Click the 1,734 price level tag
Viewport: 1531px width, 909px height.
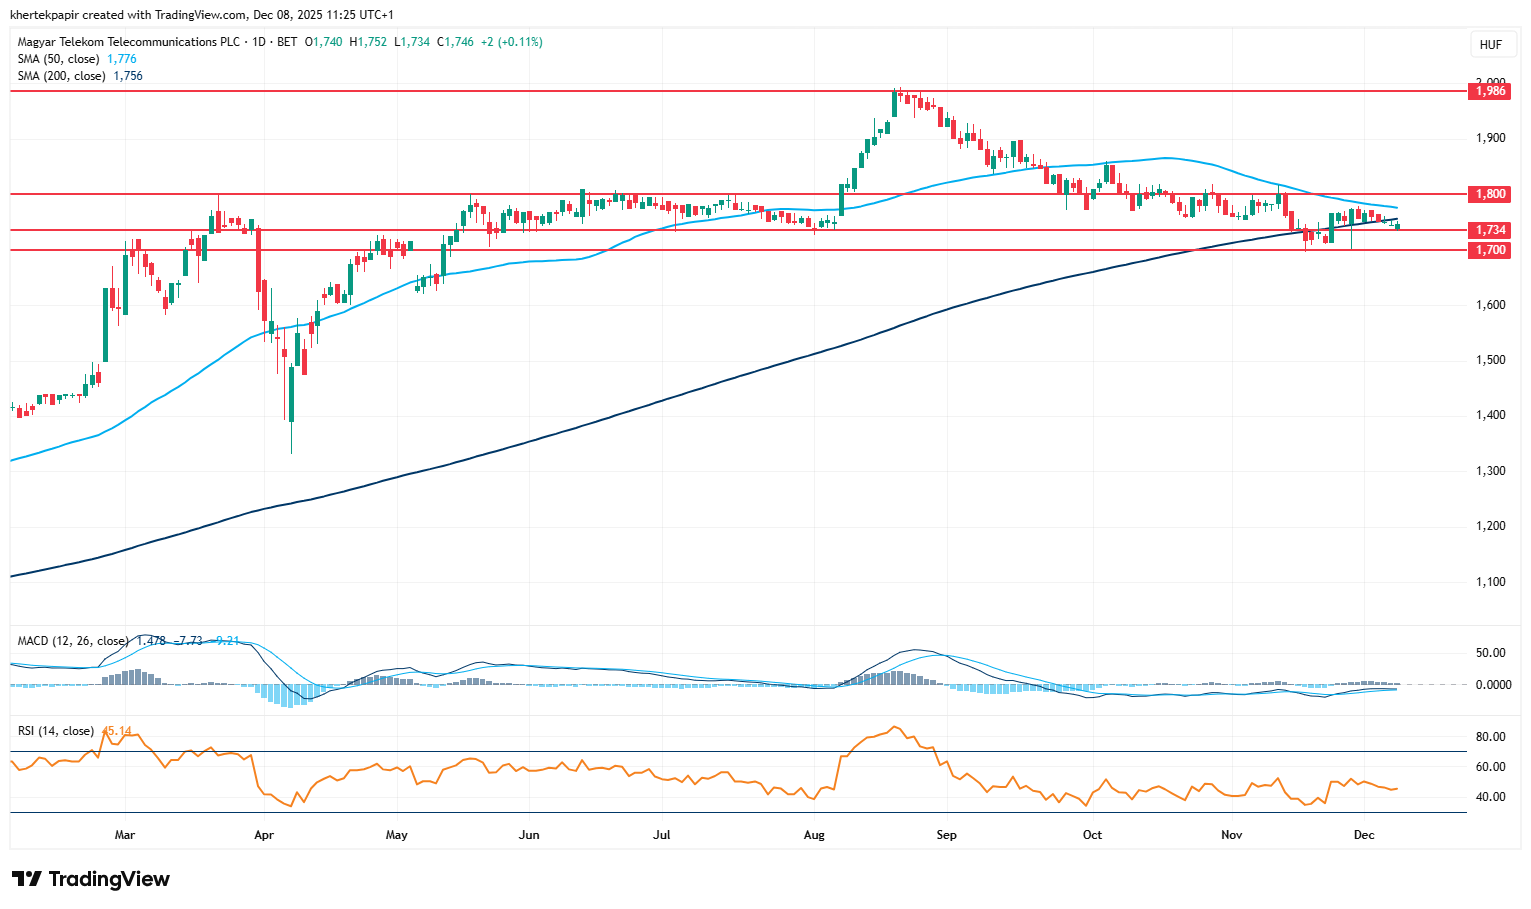(1490, 230)
